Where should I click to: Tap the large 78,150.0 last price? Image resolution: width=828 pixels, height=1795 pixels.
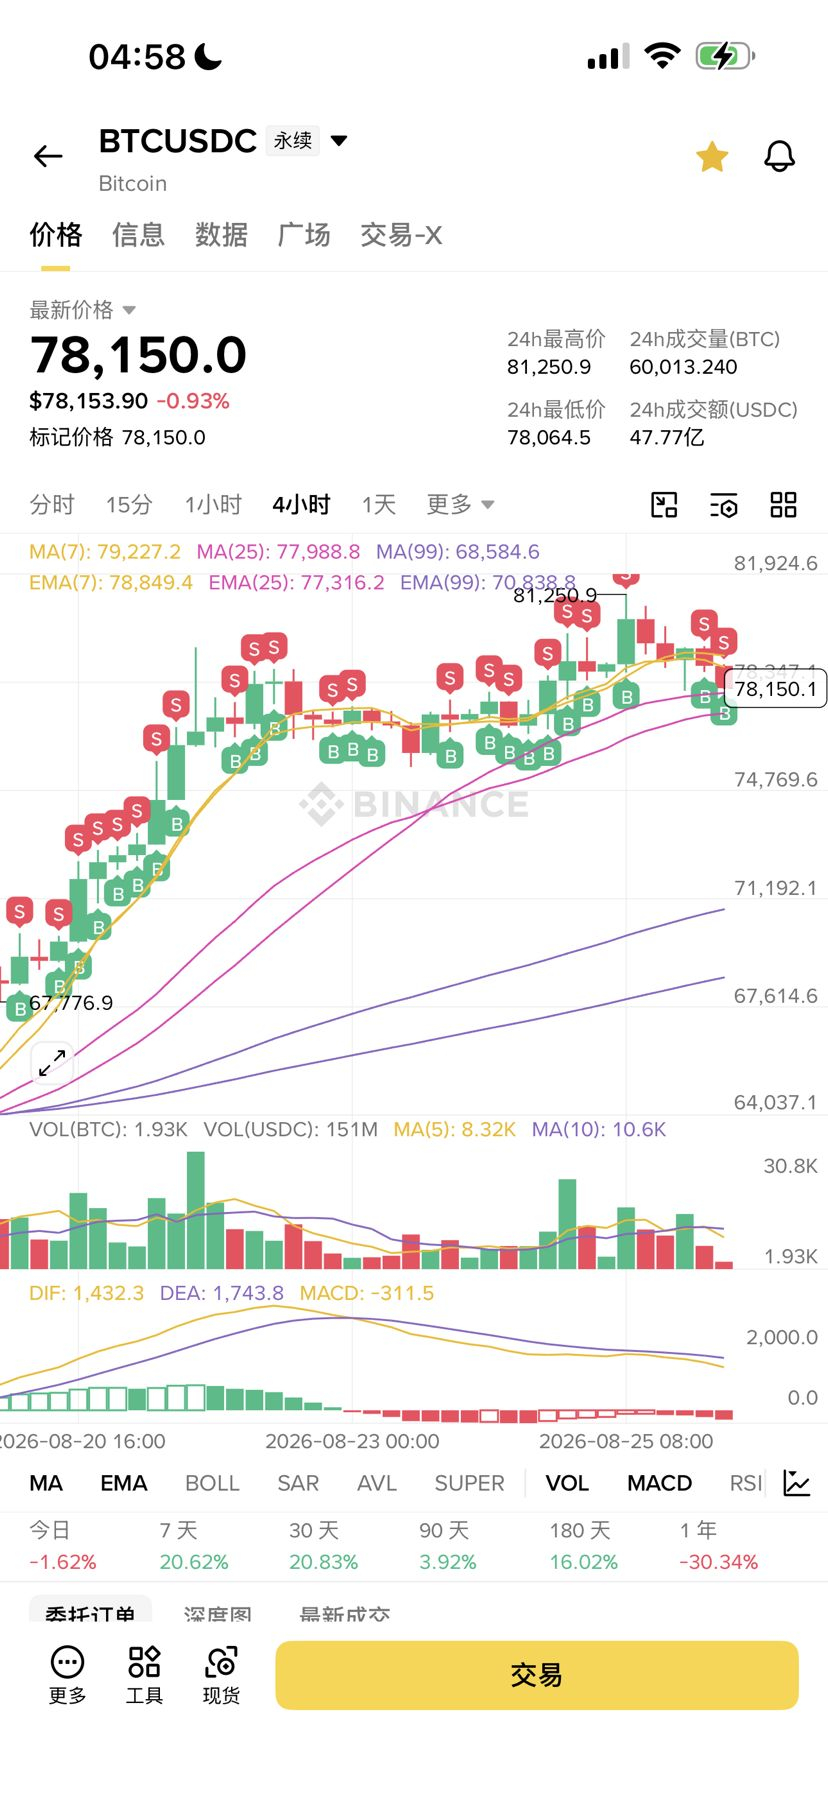138,355
